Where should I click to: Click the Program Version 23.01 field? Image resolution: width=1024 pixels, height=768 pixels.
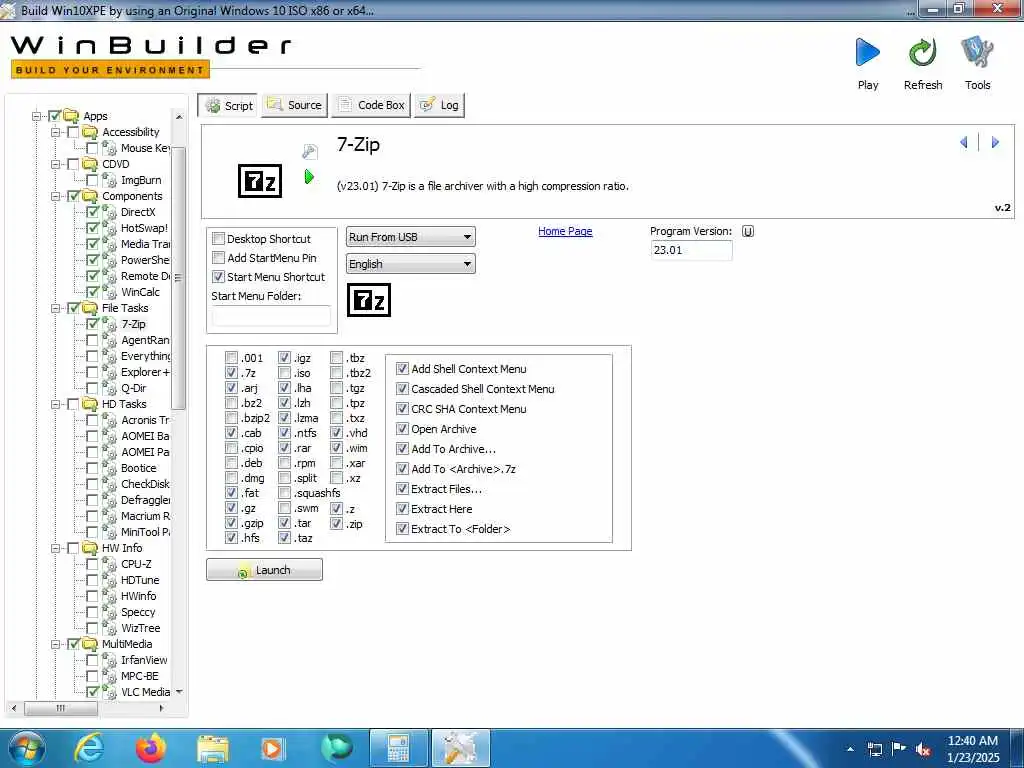coord(692,250)
